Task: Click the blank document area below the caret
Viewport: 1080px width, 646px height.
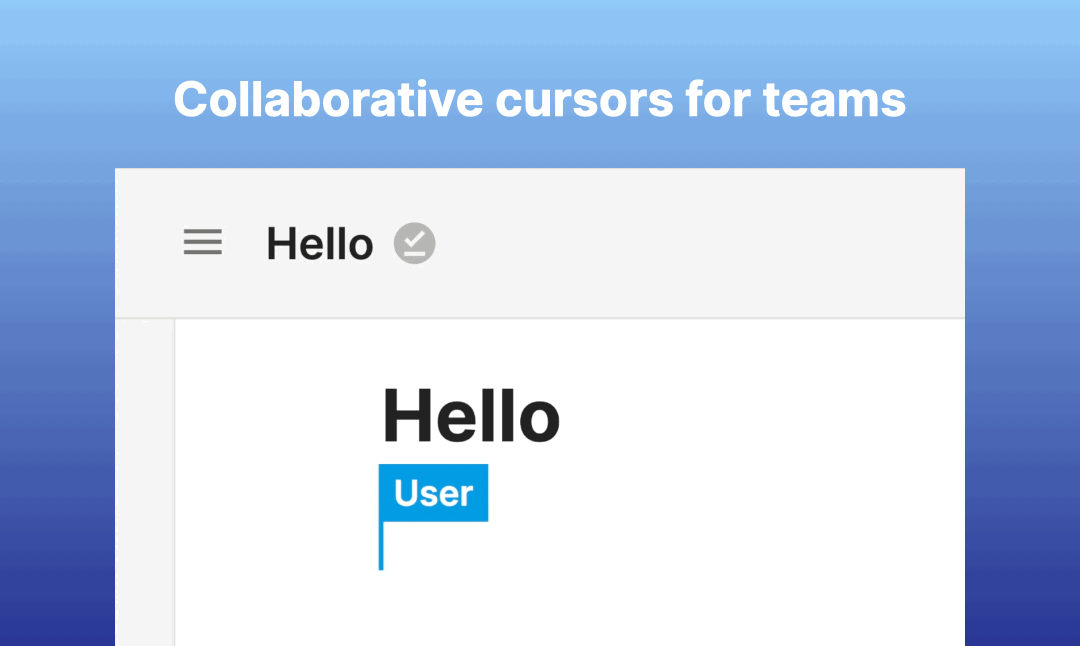Action: [551, 609]
